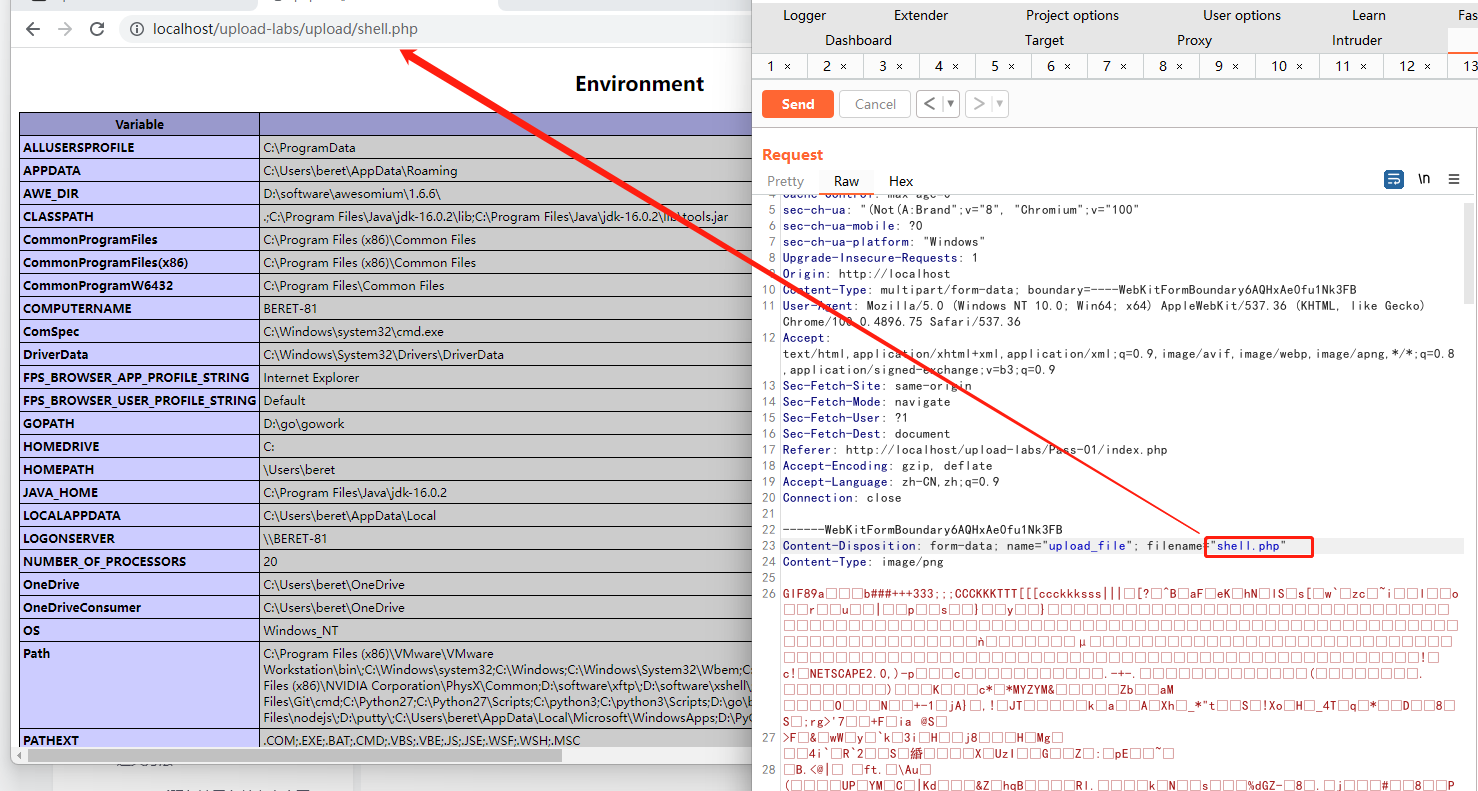
Task: Select Repeater tab 5
Action: point(995,66)
